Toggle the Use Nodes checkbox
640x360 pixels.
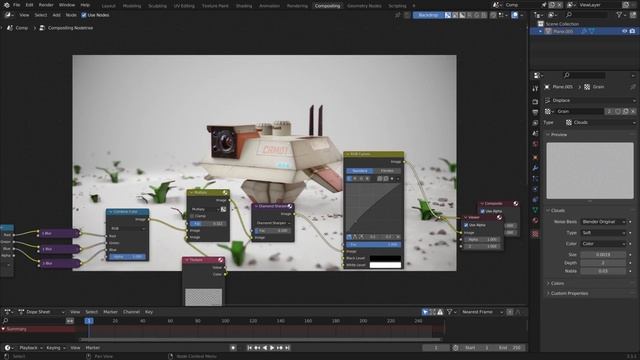[84, 15]
